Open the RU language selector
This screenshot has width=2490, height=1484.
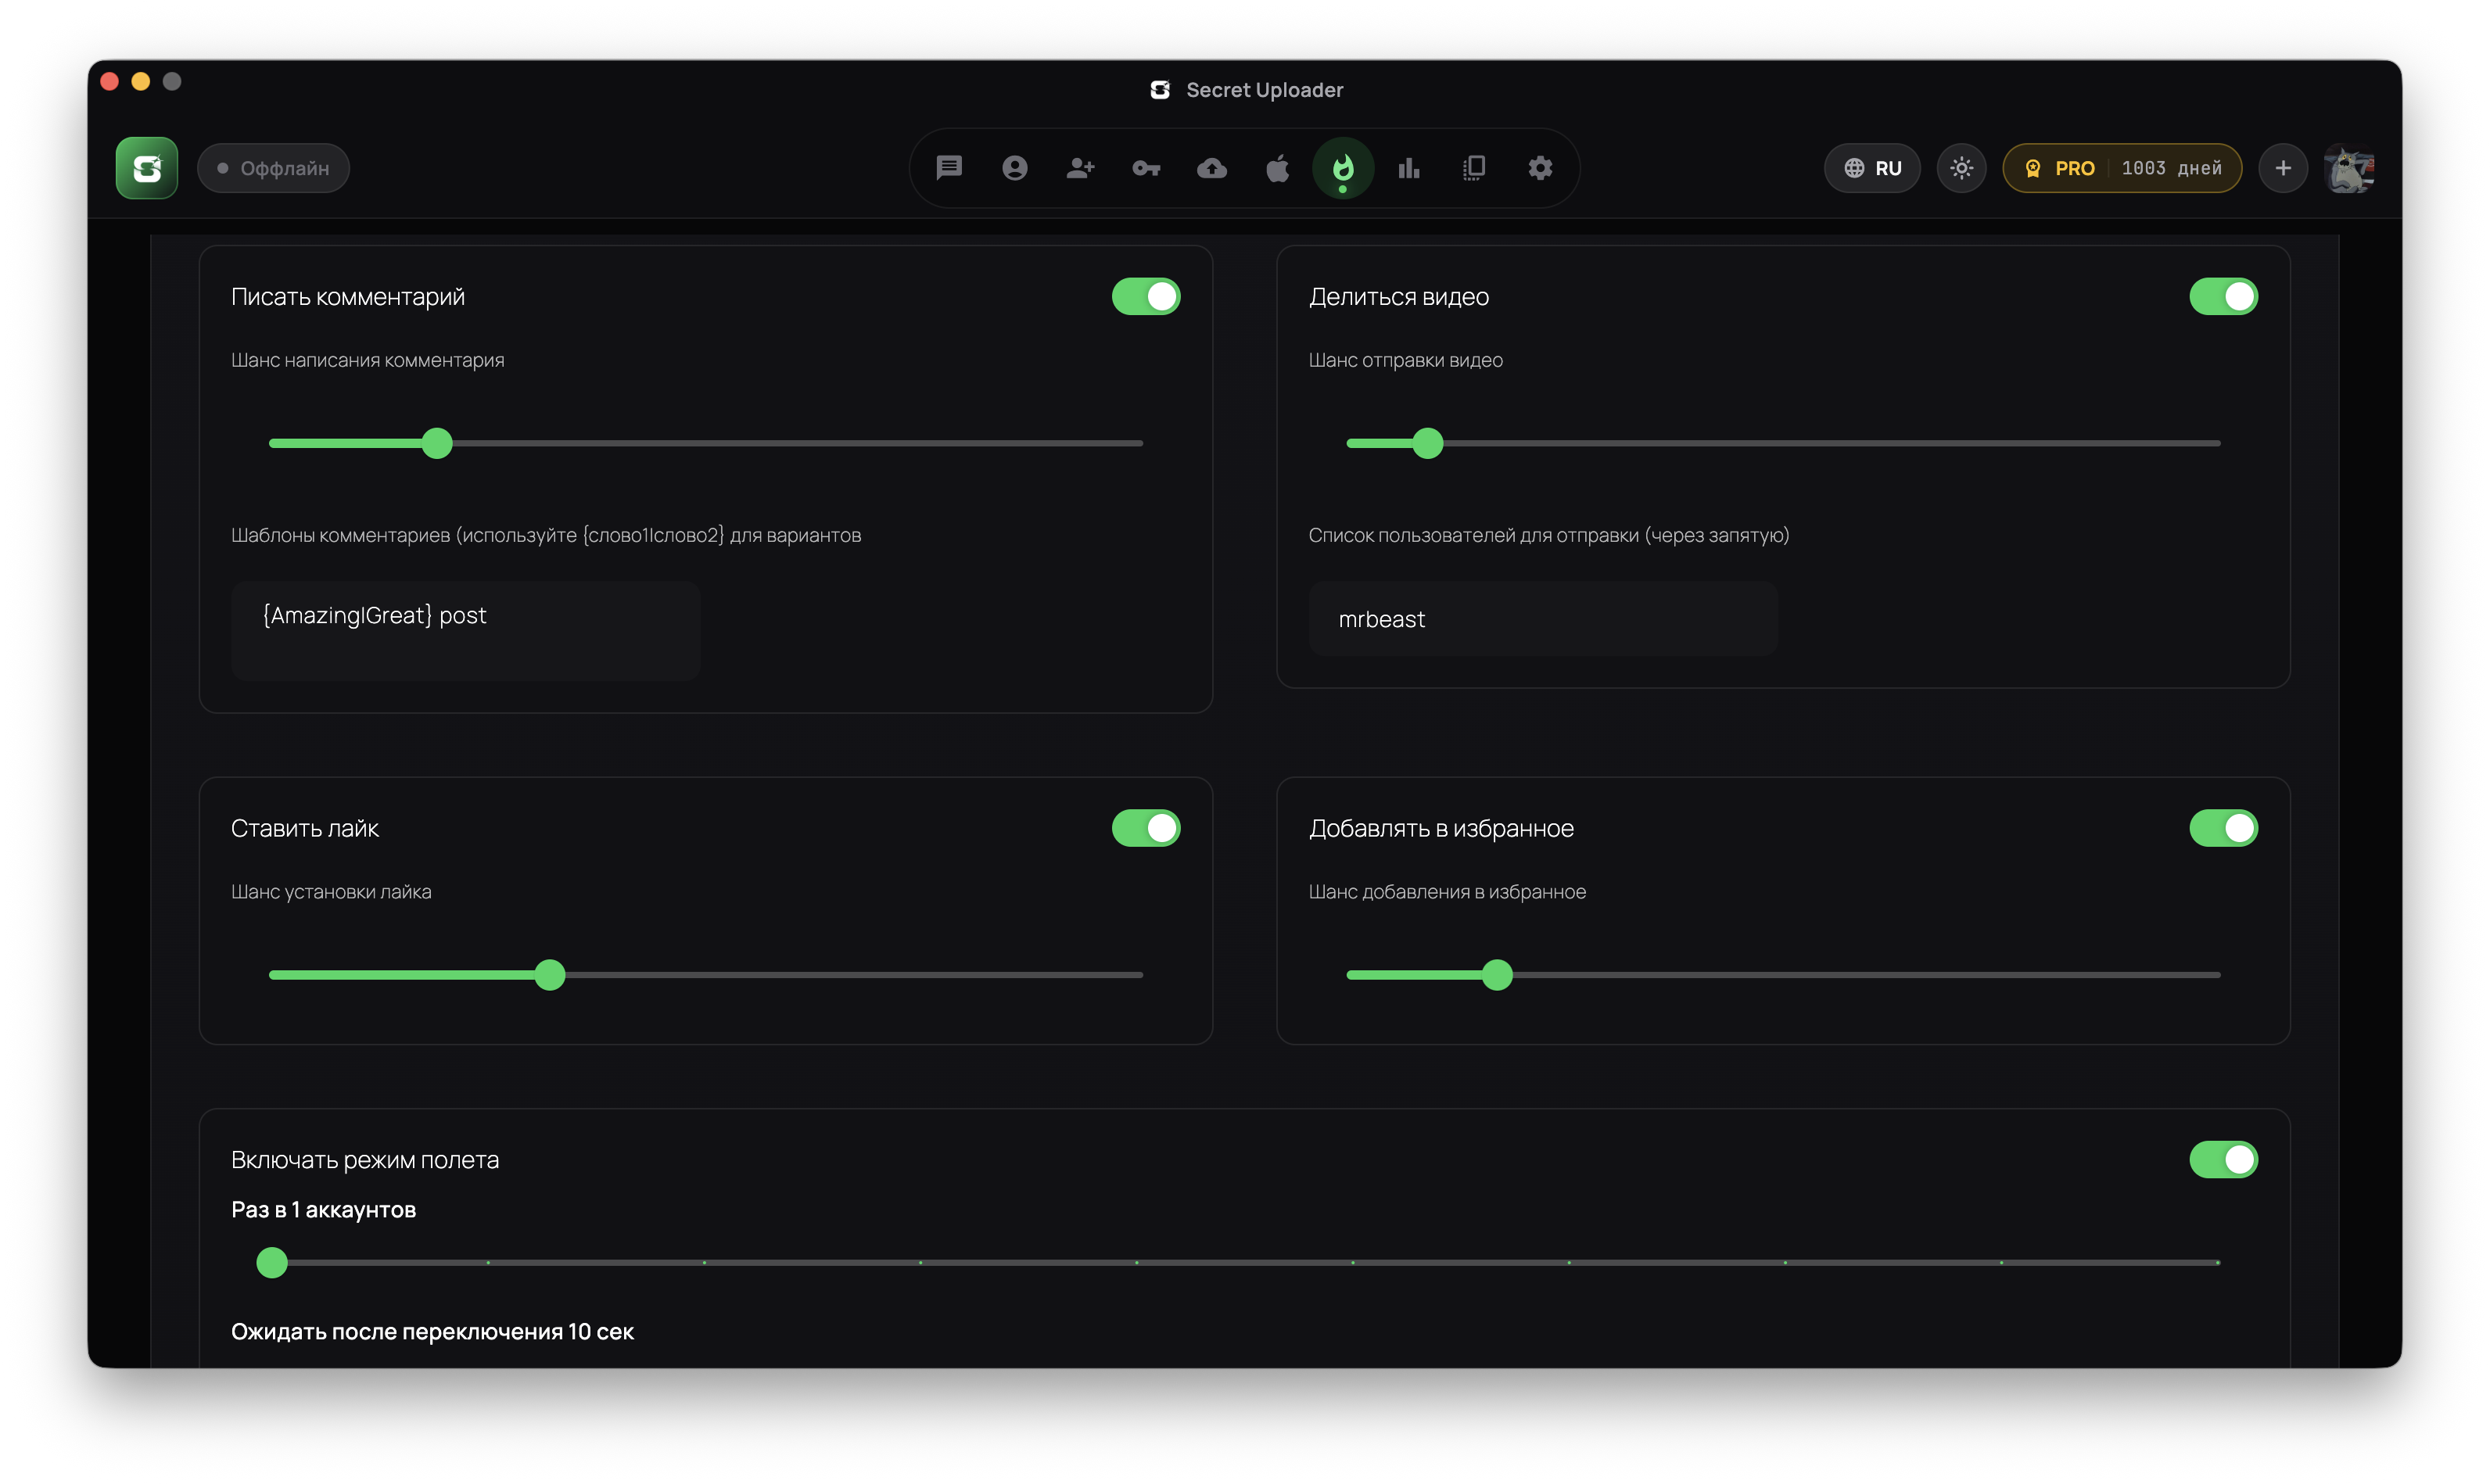(1872, 168)
